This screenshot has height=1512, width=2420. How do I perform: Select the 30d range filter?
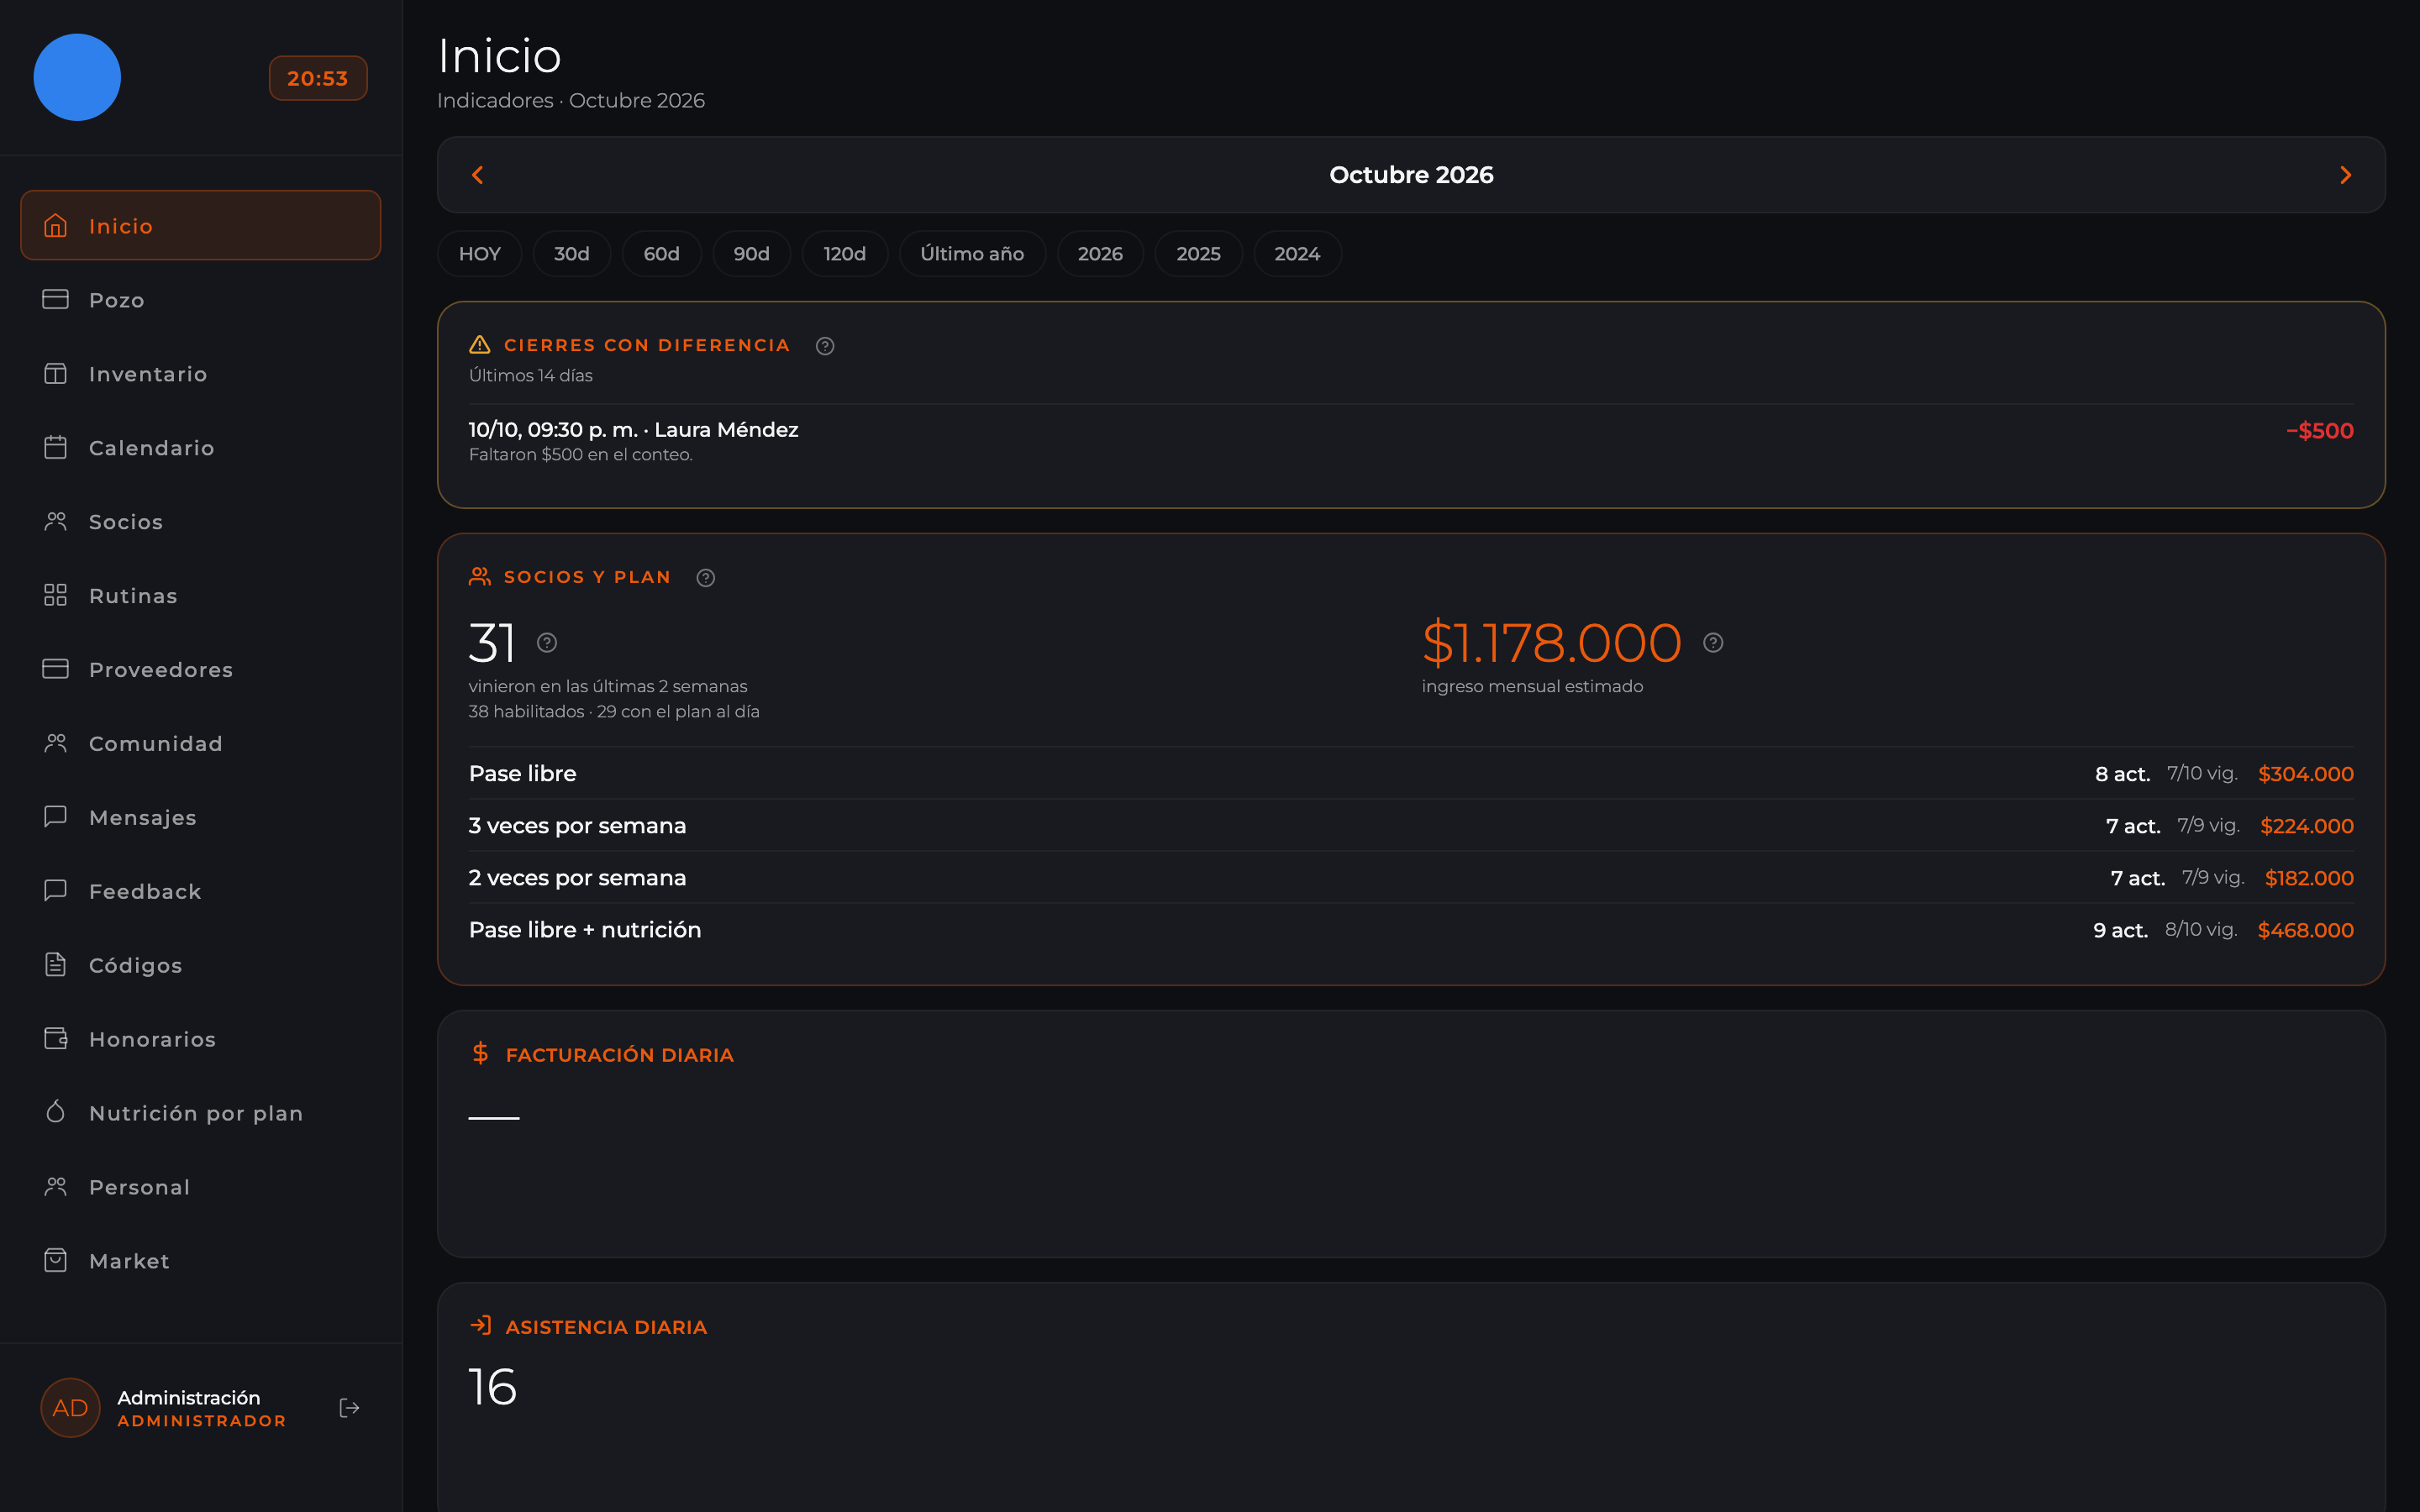[572, 254]
